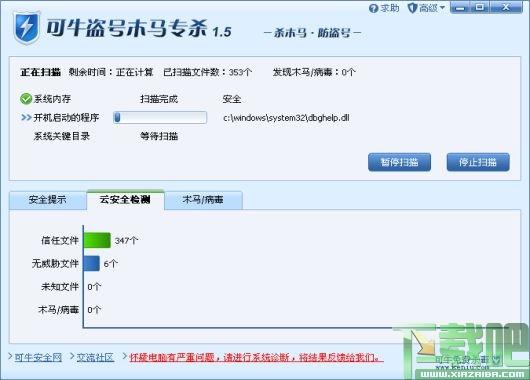This screenshot has width=530, height=380.
Task: Click the red system diagnosis warning link
Action: (256, 357)
